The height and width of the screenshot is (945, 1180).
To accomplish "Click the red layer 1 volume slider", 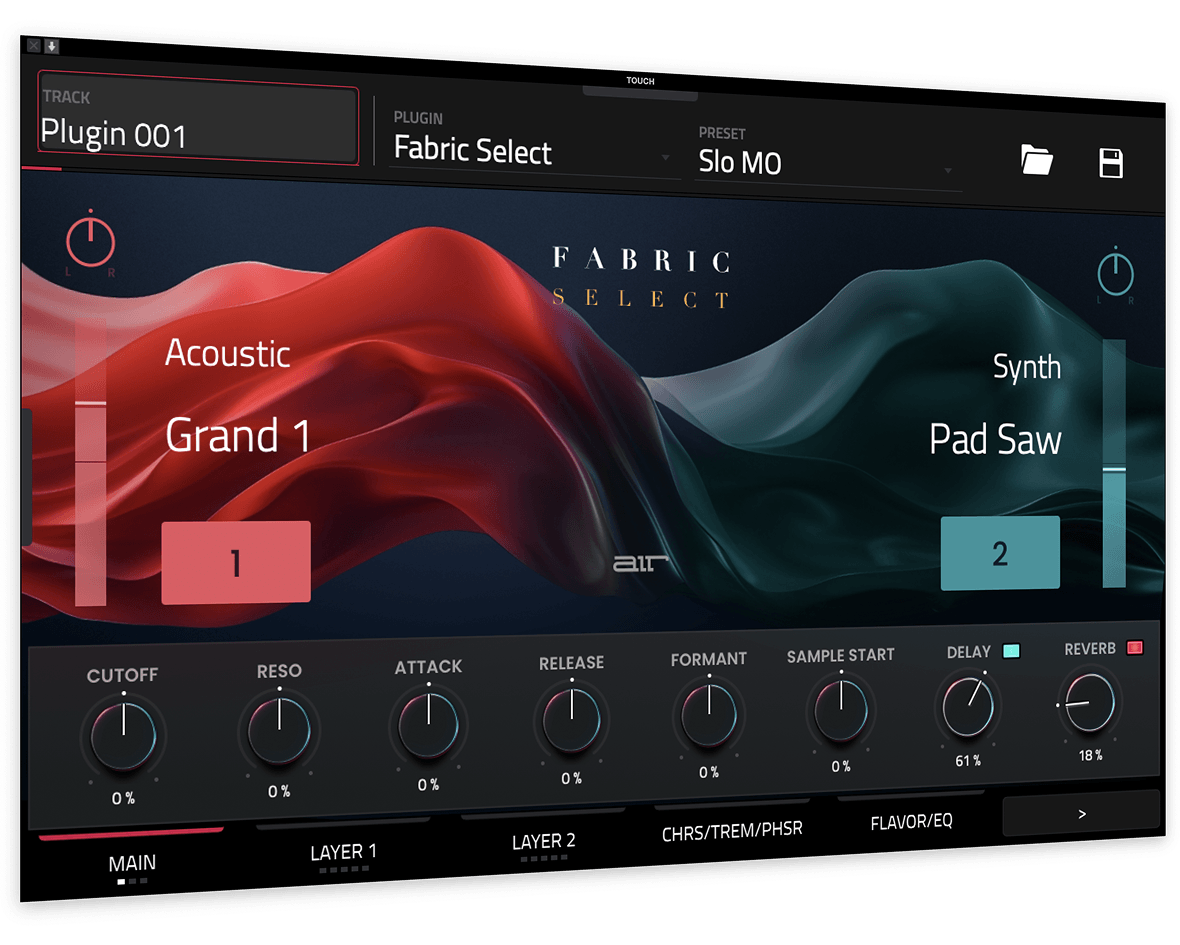I will tap(91, 462).
